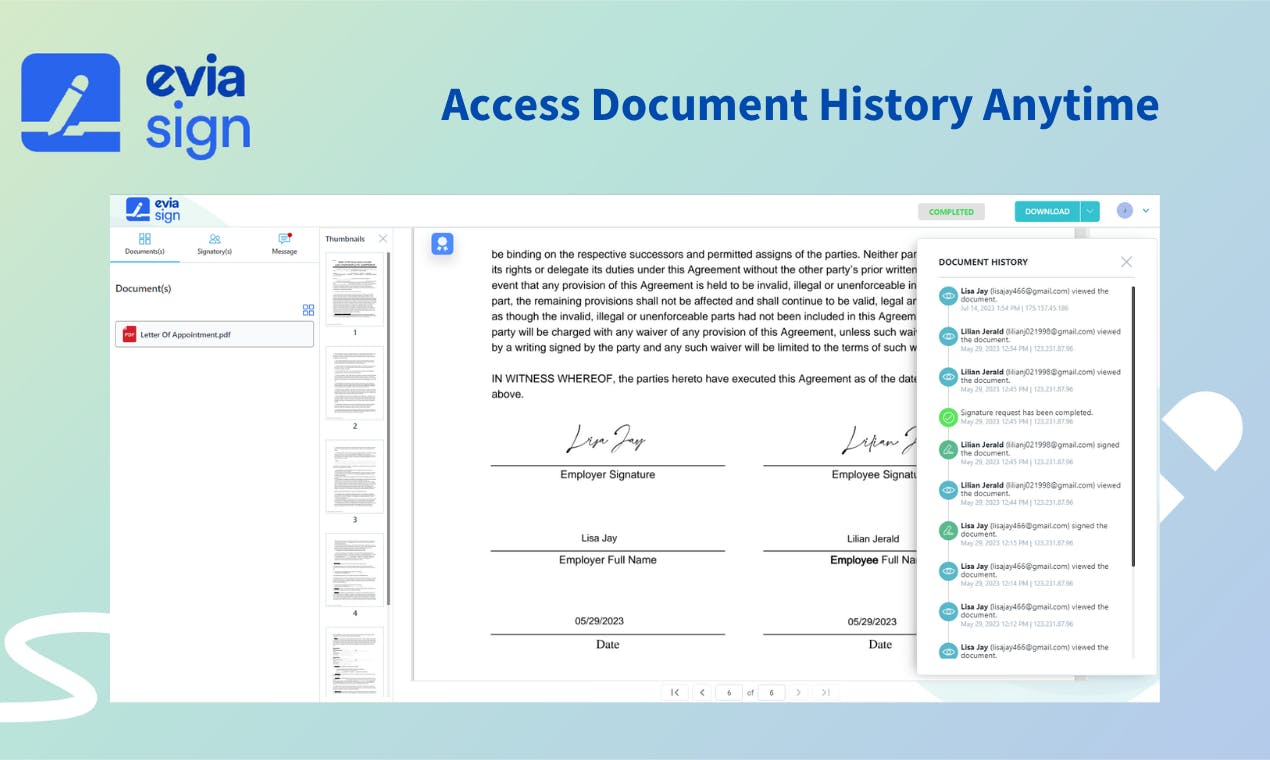This screenshot has height=760, width=1270.
Task: Click the DOWNLOAD button
Action: [x=1047, y=211]
